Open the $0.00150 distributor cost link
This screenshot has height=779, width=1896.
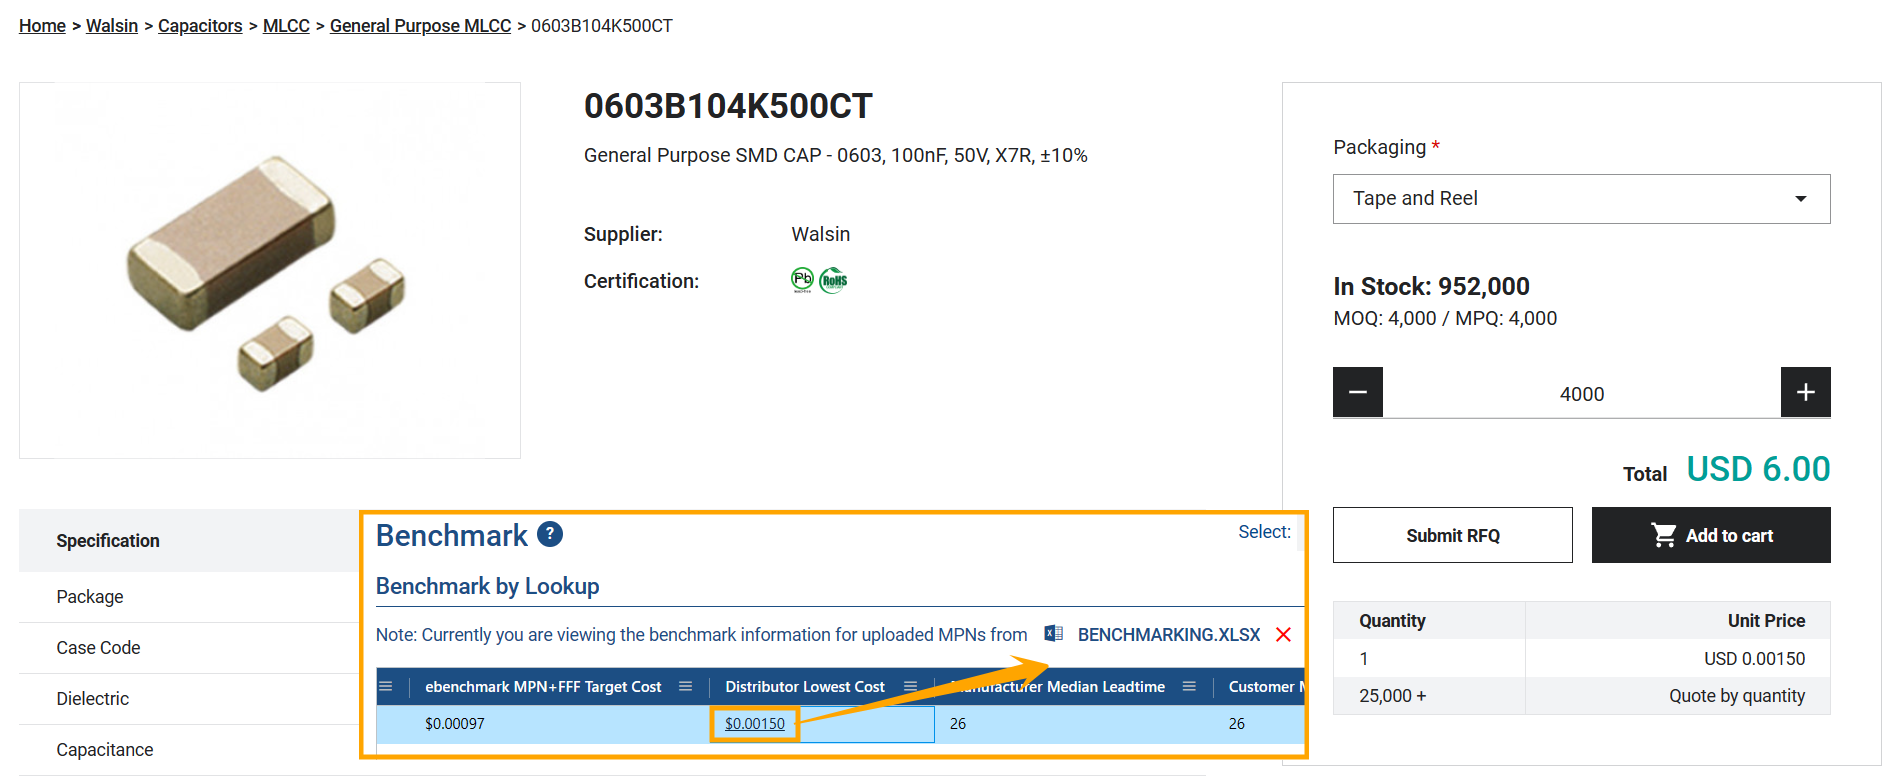[755, 724]
